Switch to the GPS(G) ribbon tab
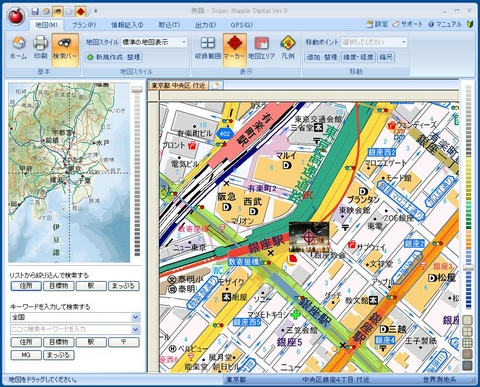This screenshot has height=387, width=480. [242, 25]
